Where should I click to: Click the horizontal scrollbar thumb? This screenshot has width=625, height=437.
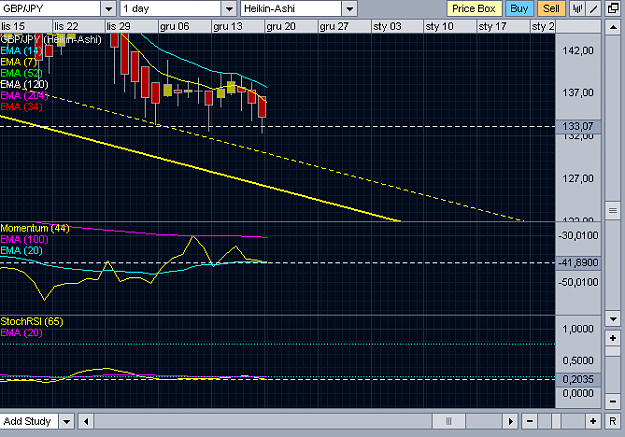click(448, 421)
